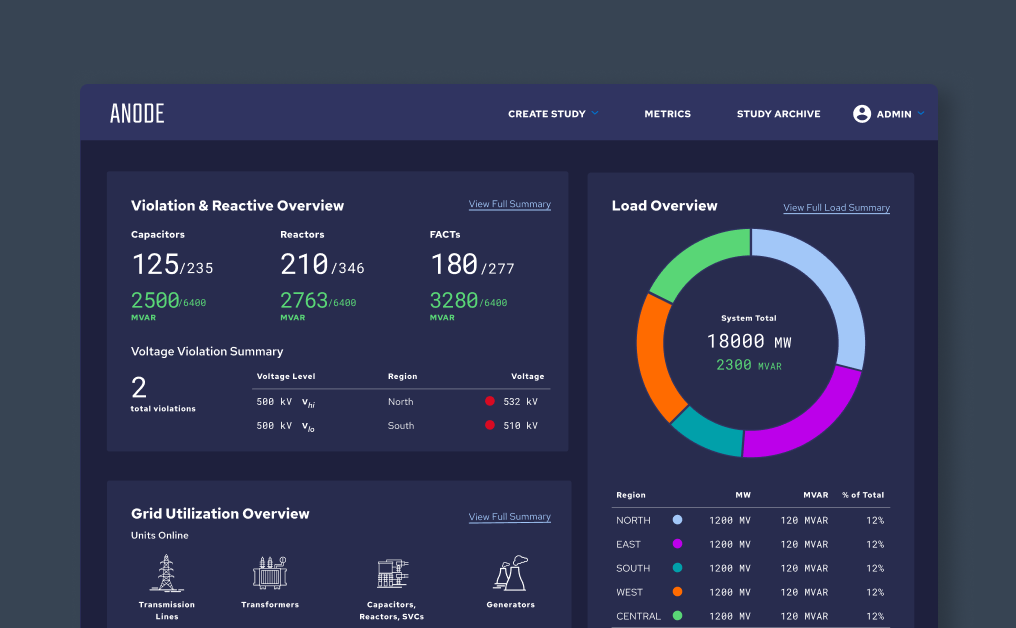Click the MVAR column header in load table

pos(816,495)
